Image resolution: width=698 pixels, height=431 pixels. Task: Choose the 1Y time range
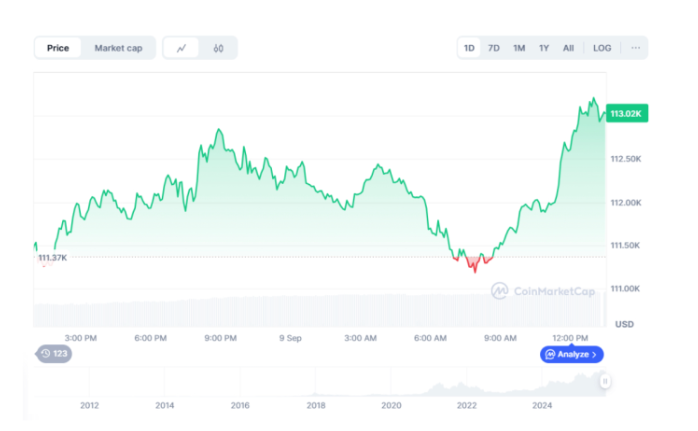tap(544, 48)
